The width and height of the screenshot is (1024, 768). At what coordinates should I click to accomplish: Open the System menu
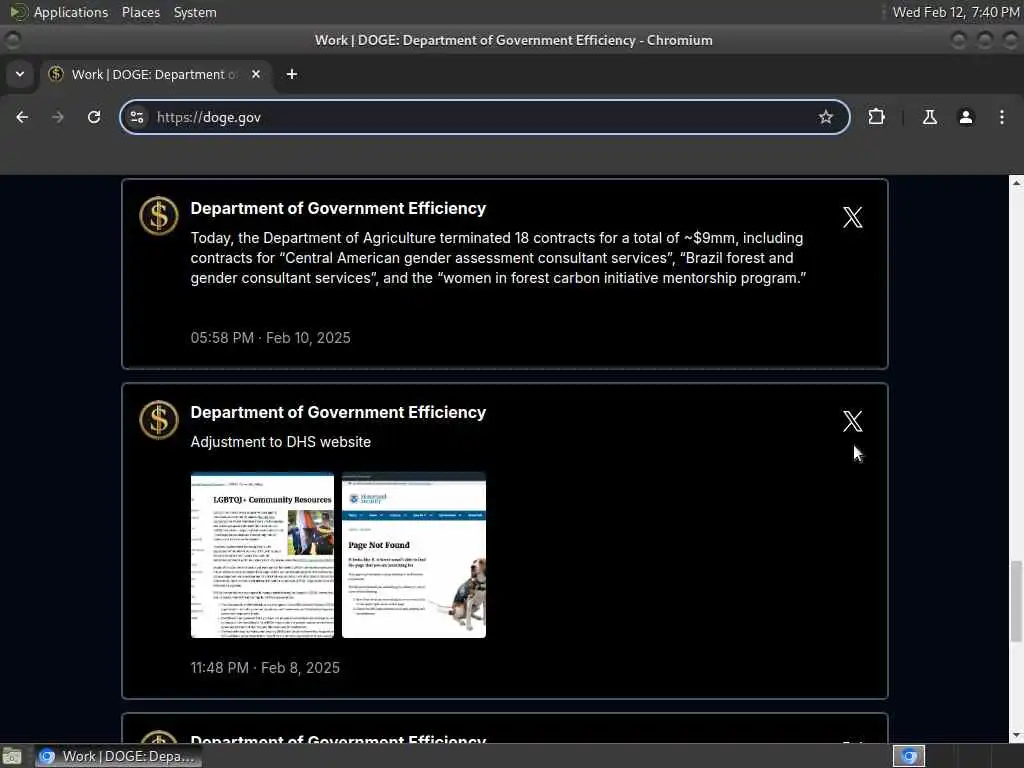coord(195,12)
